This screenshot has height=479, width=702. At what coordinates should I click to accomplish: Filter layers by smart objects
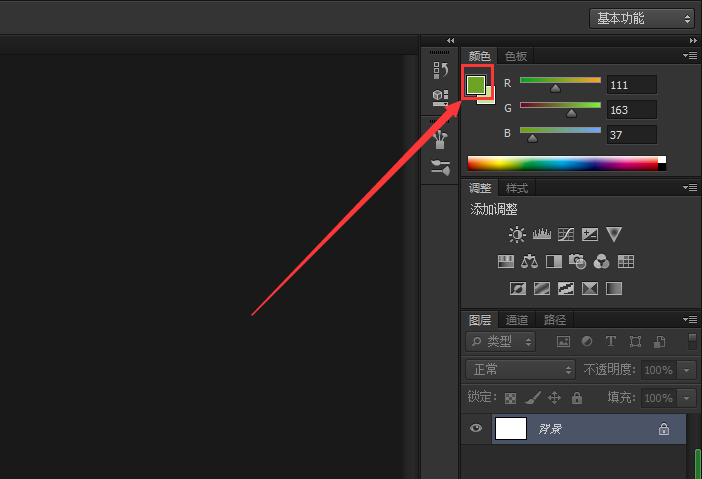click(659, 342)
